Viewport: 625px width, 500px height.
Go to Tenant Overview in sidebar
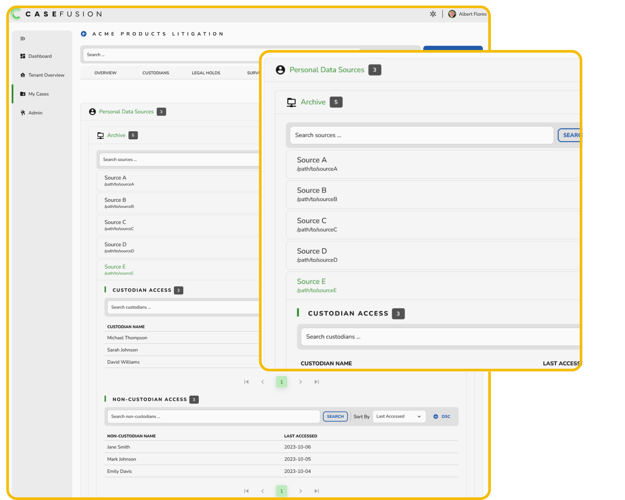tap(42, 75)
